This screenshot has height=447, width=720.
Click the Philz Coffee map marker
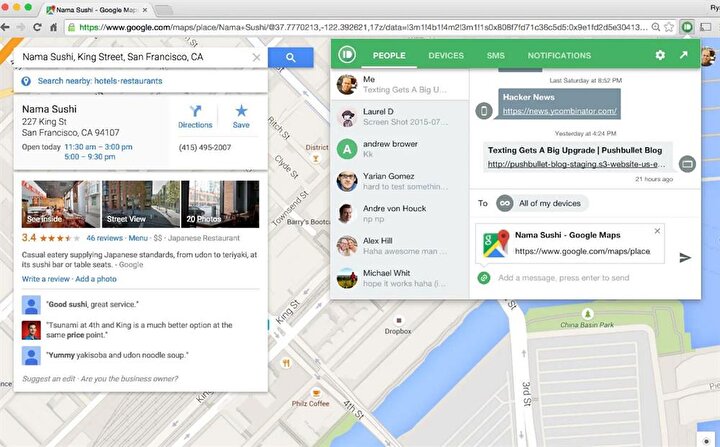click(x=316, y=394)
